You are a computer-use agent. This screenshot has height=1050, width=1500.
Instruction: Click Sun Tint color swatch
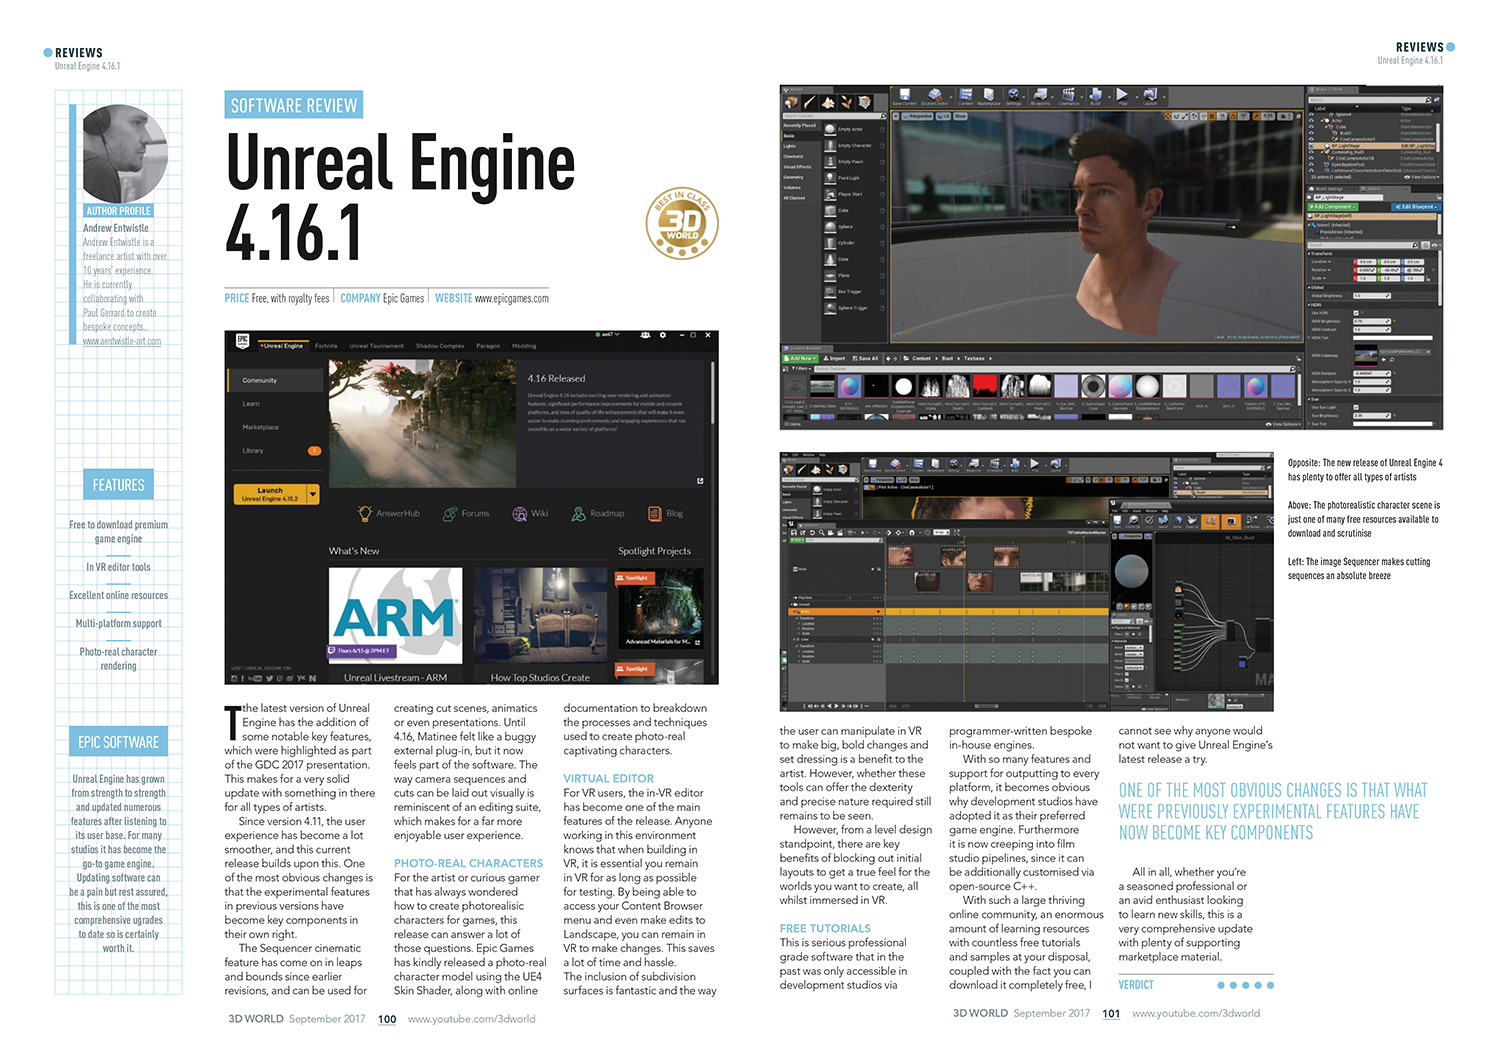(1393, 424)
